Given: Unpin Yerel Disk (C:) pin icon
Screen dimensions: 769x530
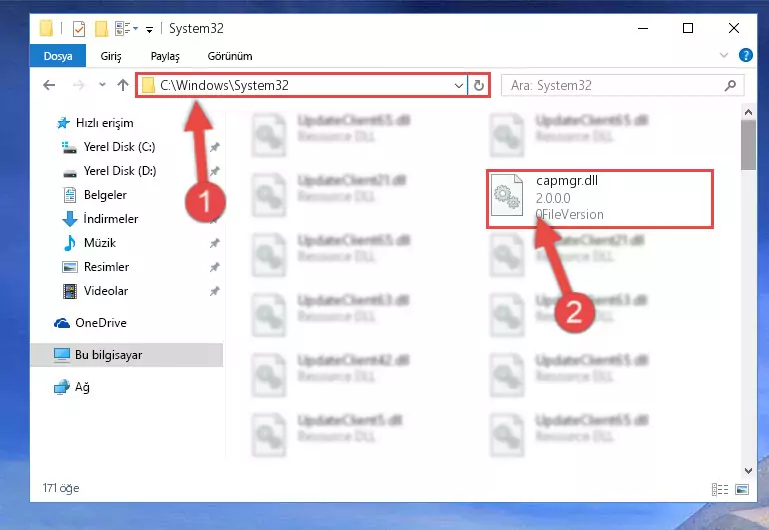Looking at the screenshot, I should [214, 147].
